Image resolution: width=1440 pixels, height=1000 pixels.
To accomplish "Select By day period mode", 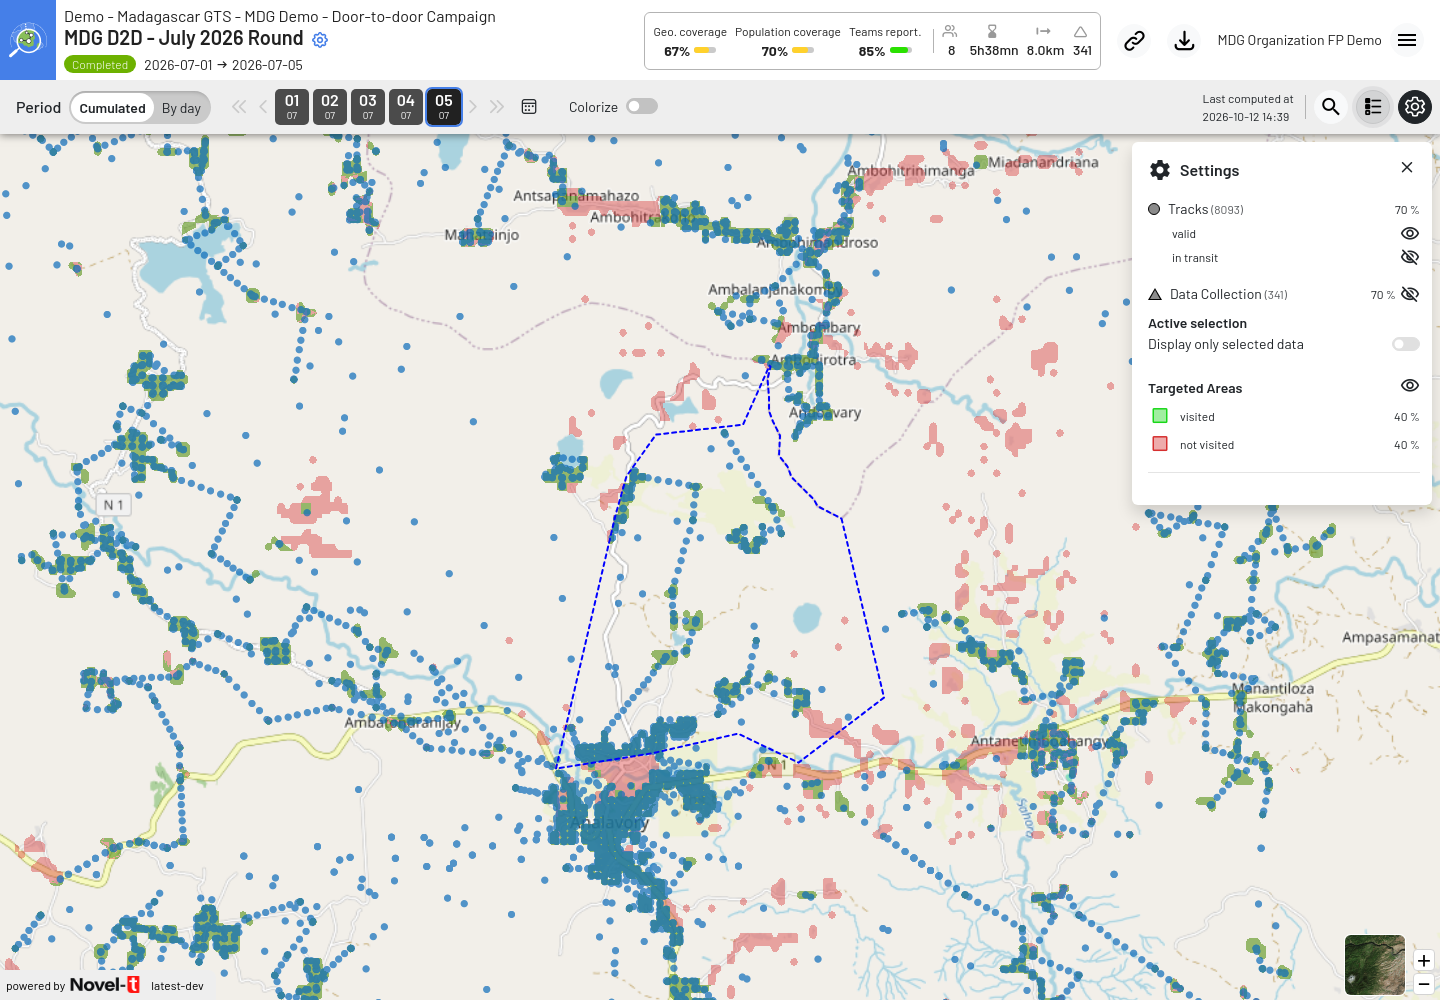I will coord(181,108).
